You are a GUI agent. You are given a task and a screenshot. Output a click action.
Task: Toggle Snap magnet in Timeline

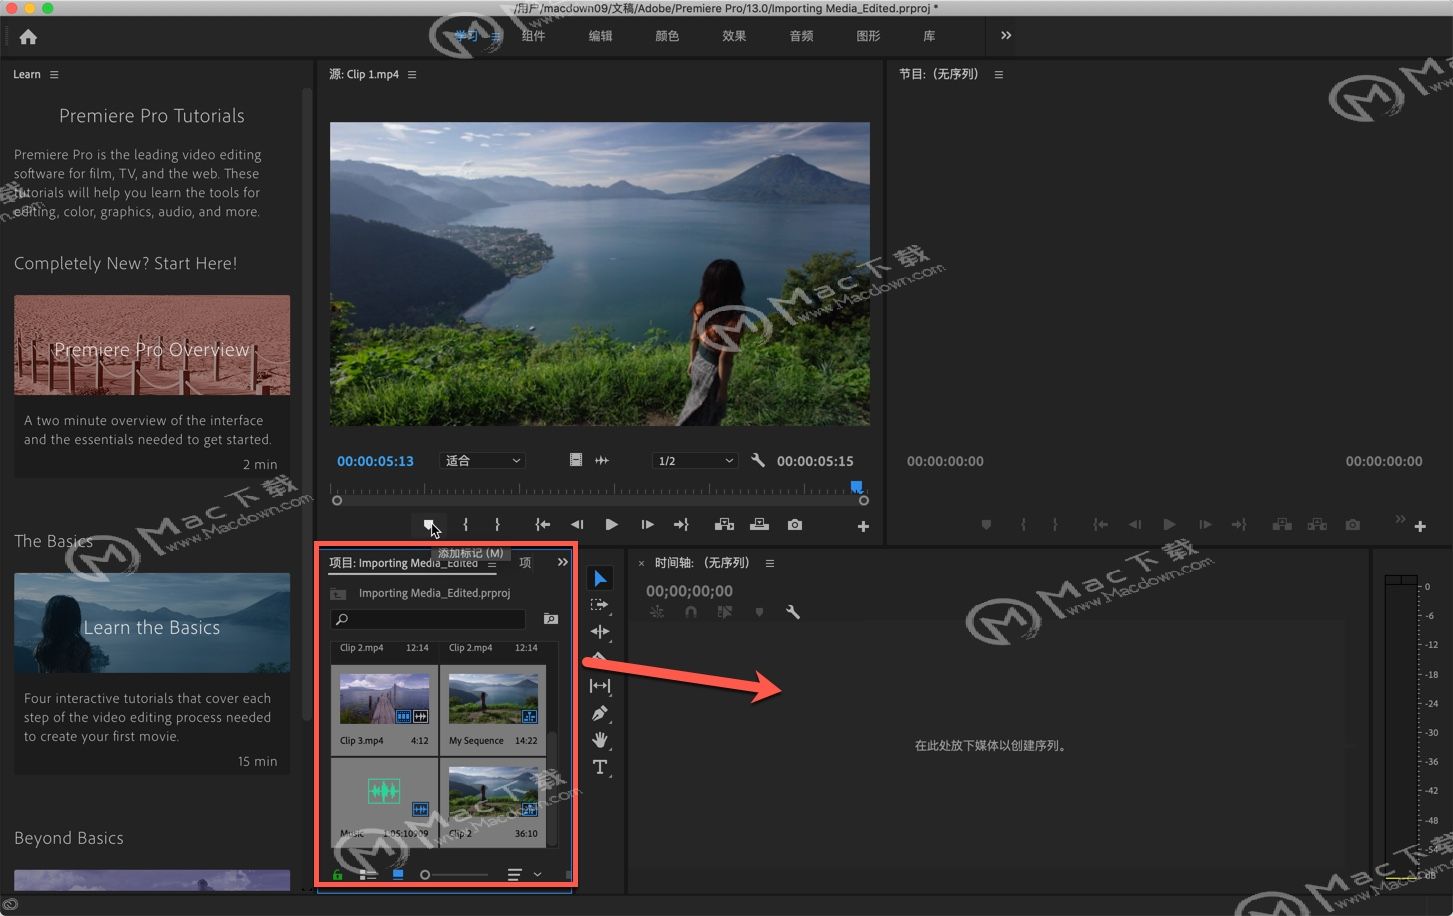point(691,612)
